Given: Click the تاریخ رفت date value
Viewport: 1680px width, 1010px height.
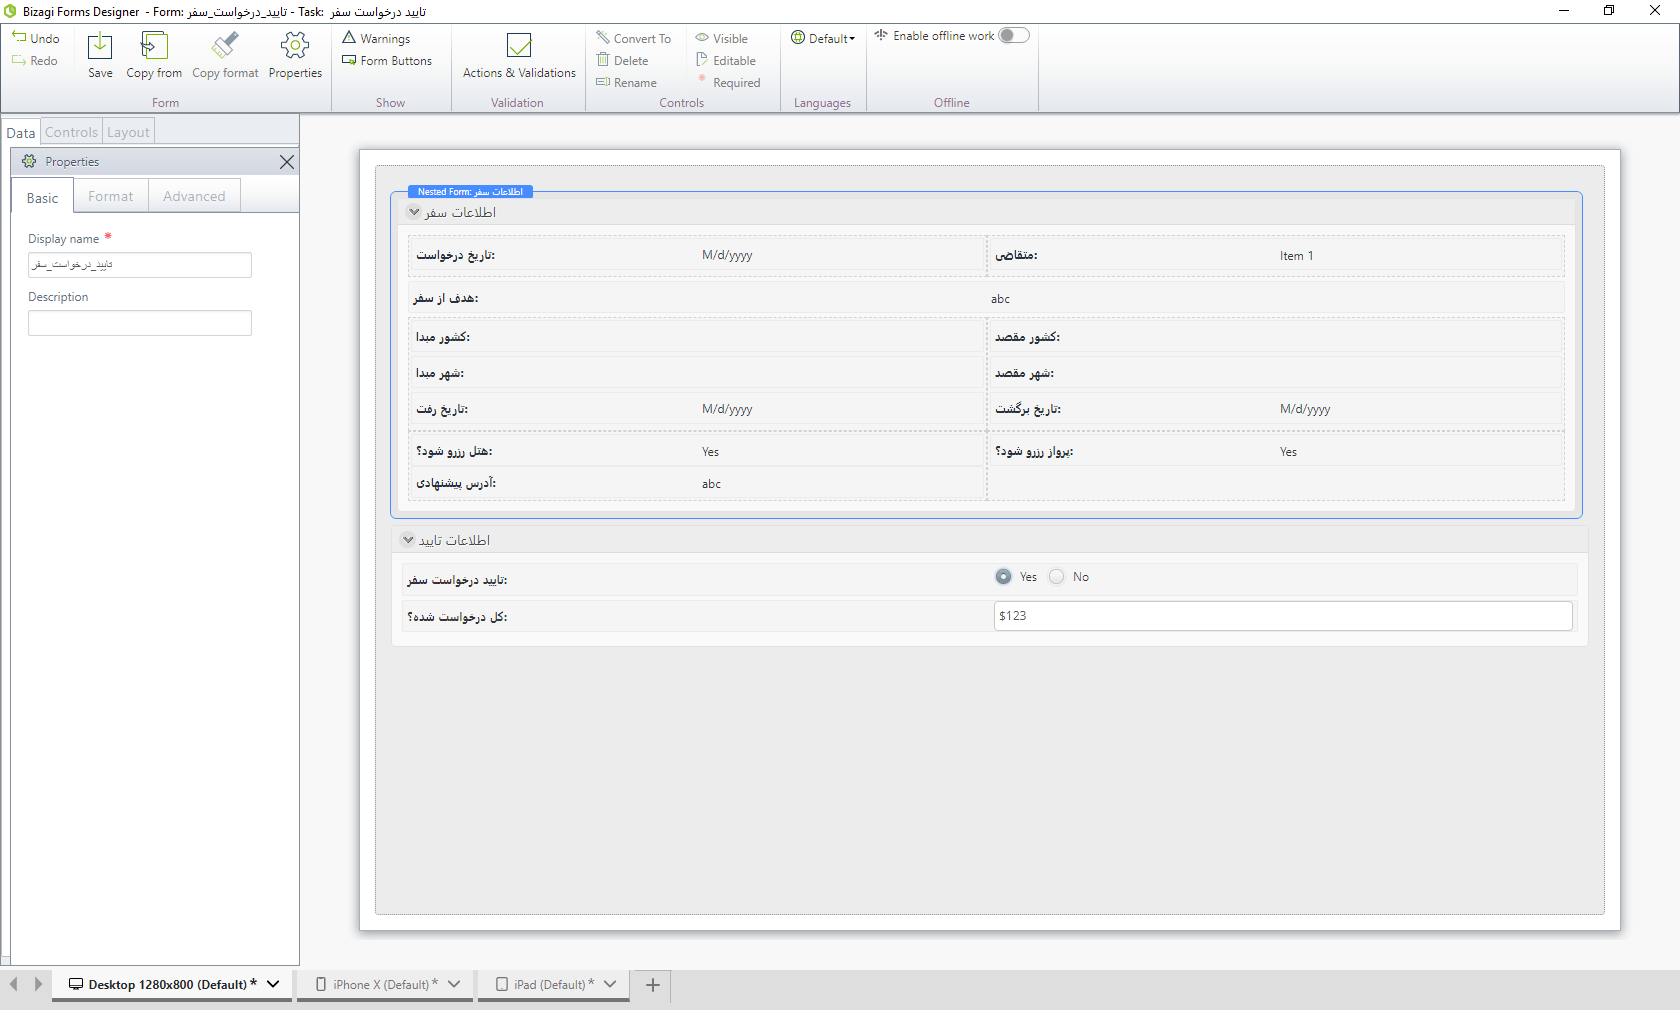Looking at the screenshot, I should 727,409.
